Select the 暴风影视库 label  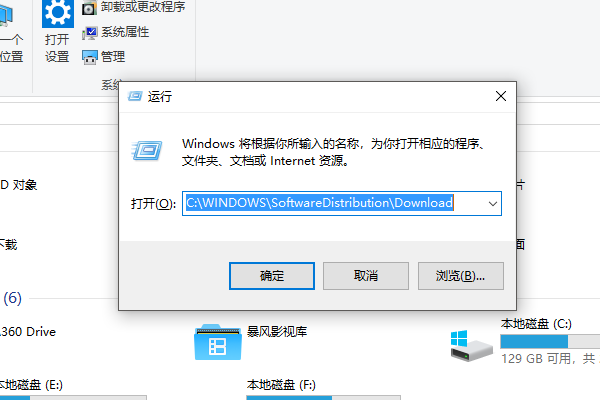277,331
